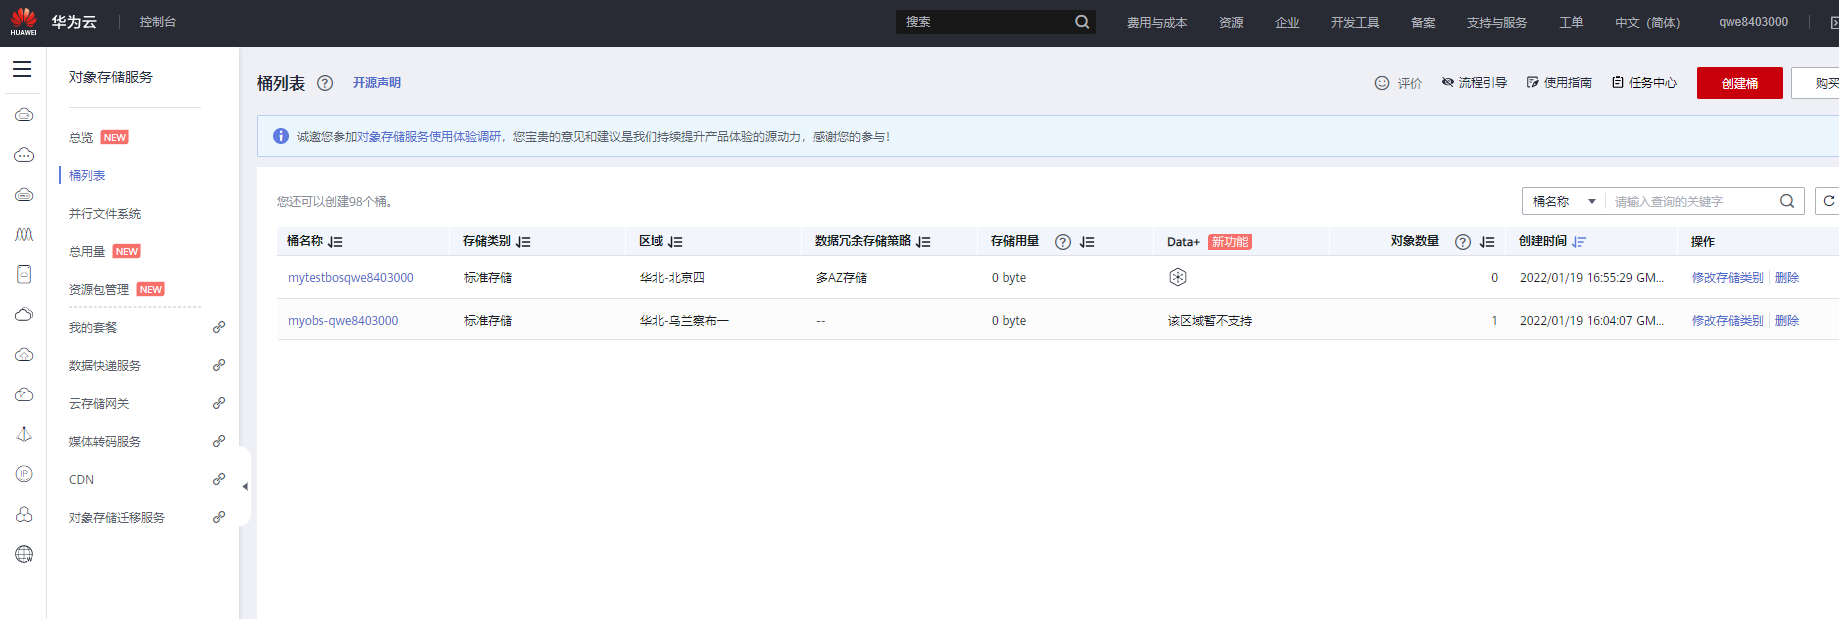Screen dimensions: 1839x619
Task: Click 修改存储类别 for mytestbosqwe8403000
Action: click(x=1728, y=277)
